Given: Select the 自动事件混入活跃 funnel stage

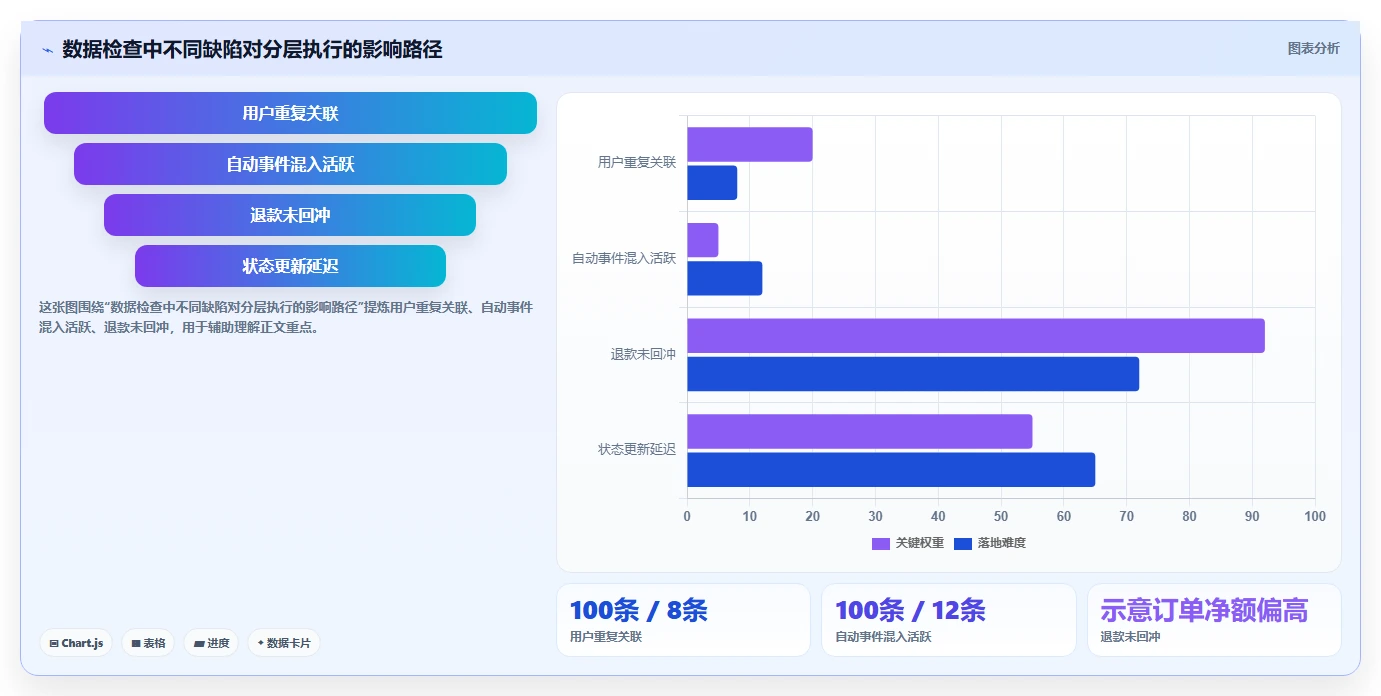Looking at the screenshot, I should coord(290,164).
